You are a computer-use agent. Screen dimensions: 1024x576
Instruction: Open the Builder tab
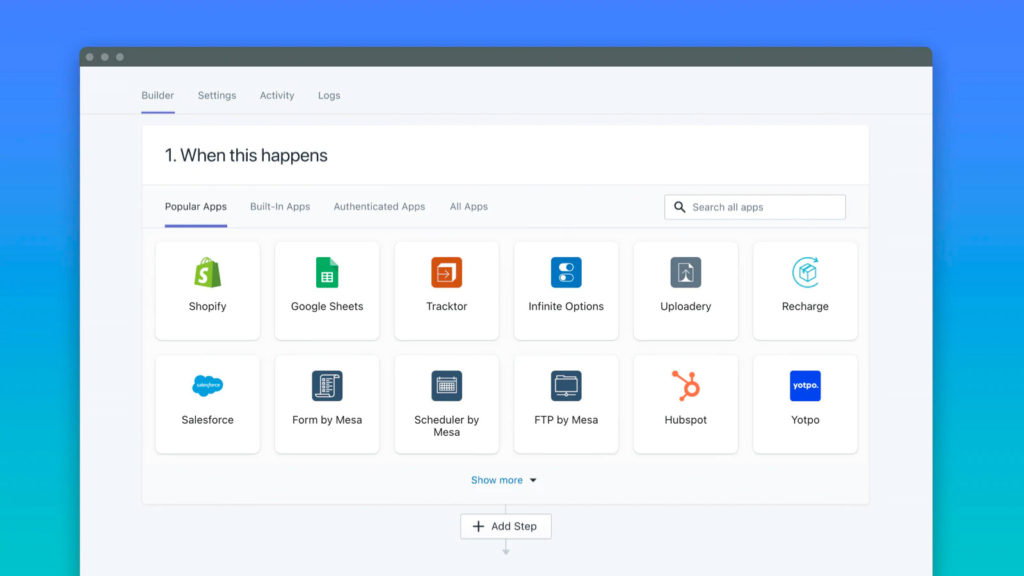click(x=158, y=95)
